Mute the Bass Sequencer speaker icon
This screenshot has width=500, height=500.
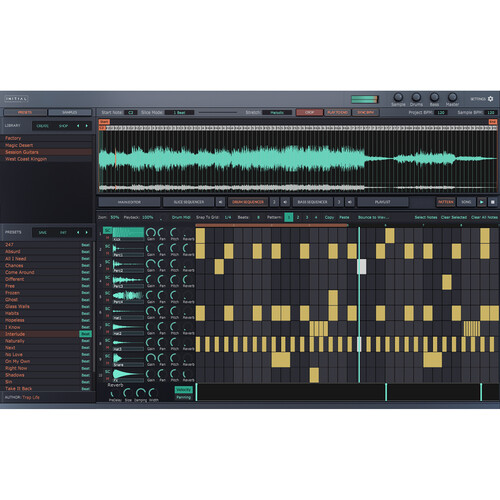pyautogui.click(x=349, y=202)
